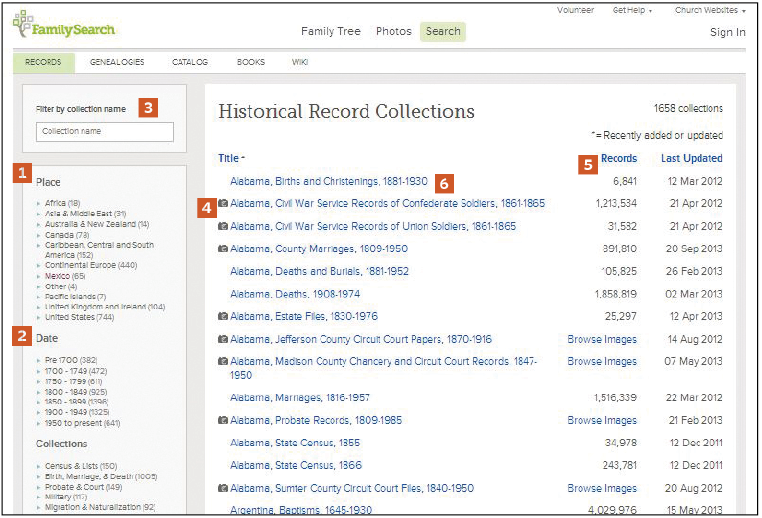Click camera icon beside Union Soldiers collection

point(223,226)
